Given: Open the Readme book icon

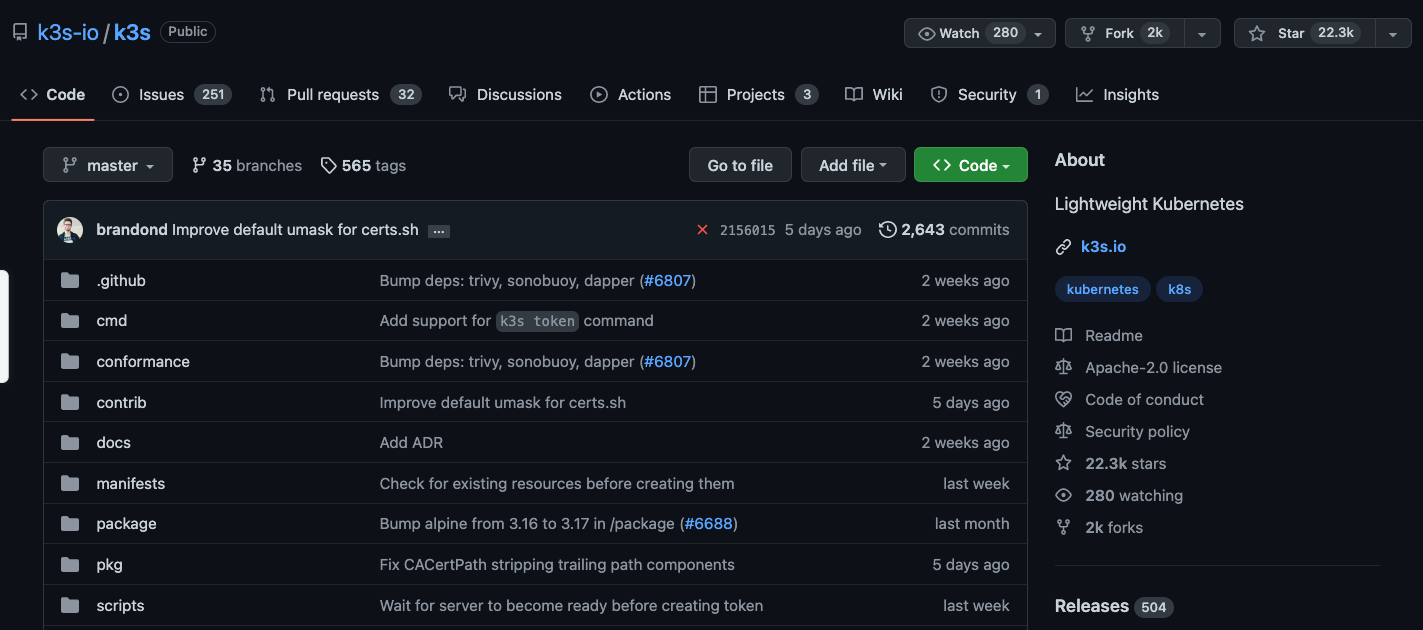Looking at the screenshot, I should pyautogui.click(x=1063, y=336).
